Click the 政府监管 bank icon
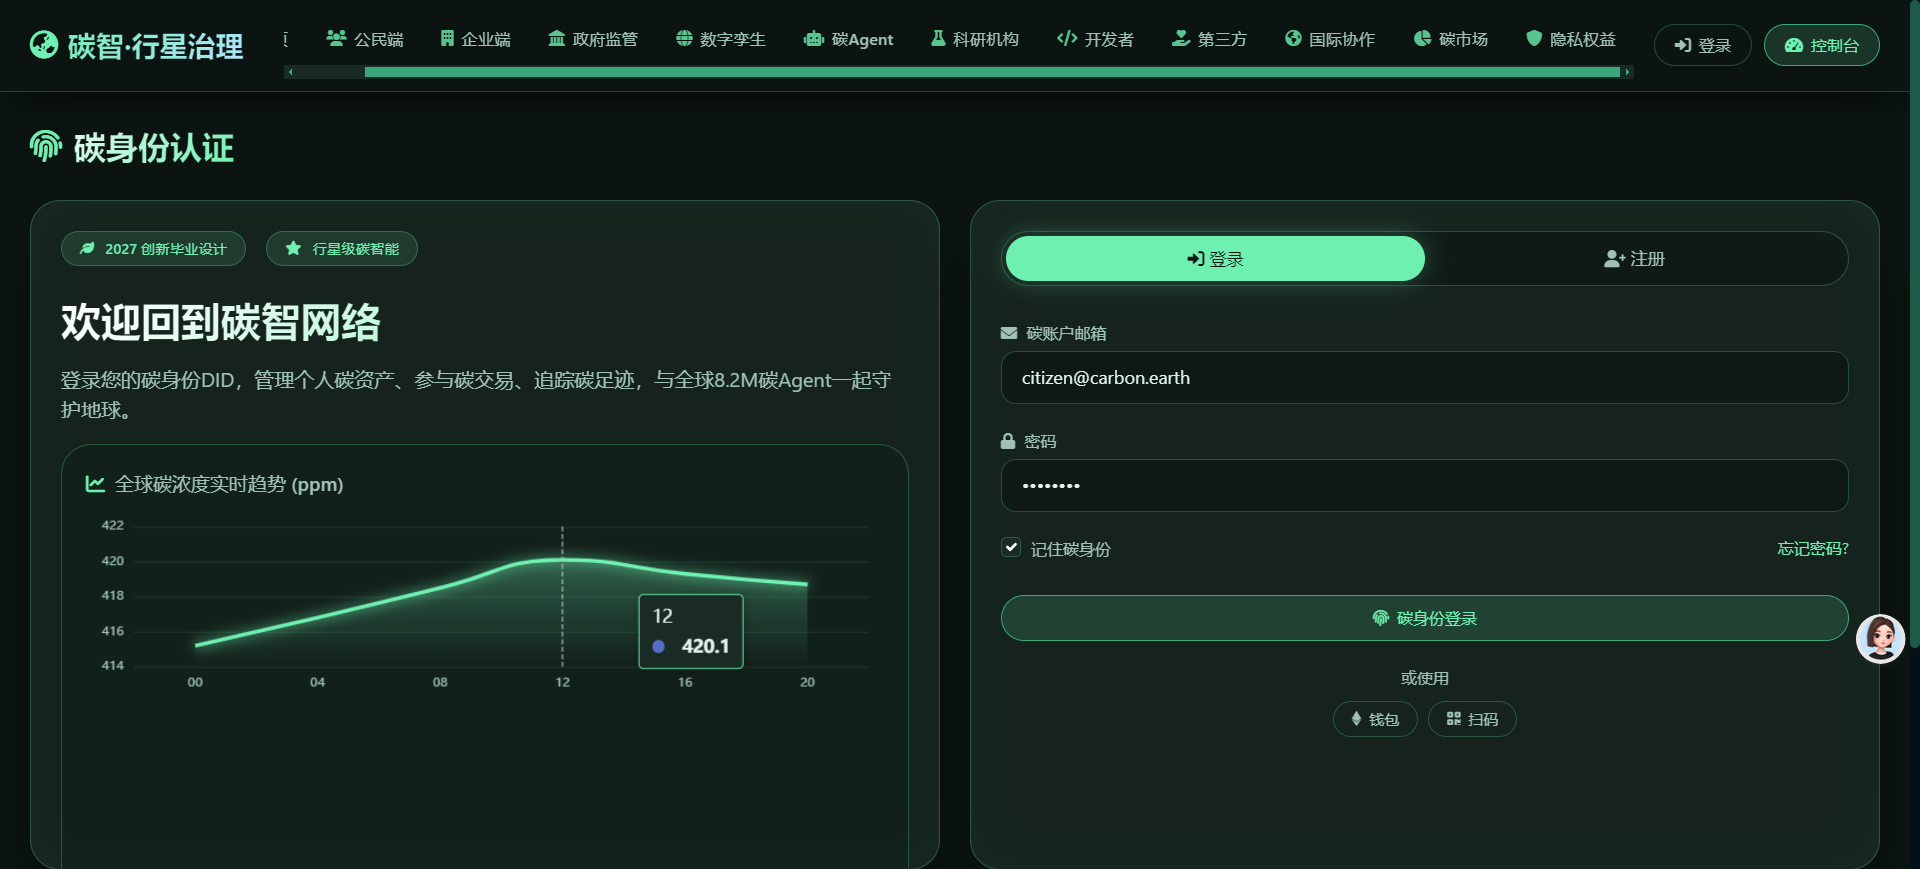Screen dimensions: 1920x869 coord(557,38)
